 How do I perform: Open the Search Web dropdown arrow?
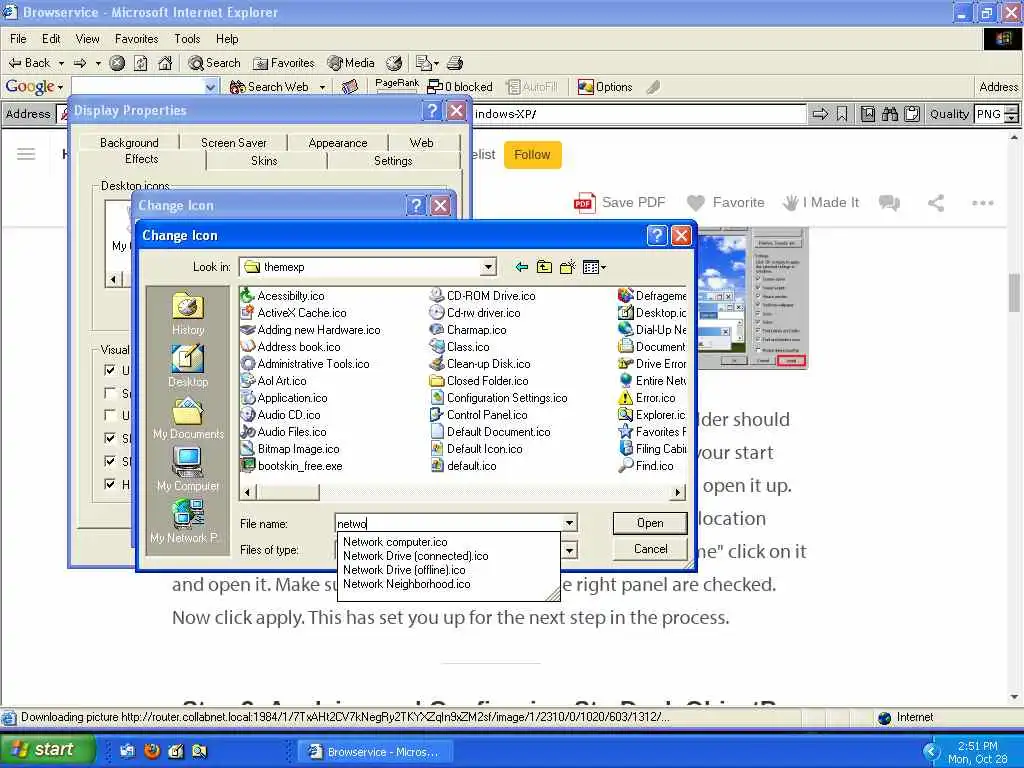coord(322,87)
